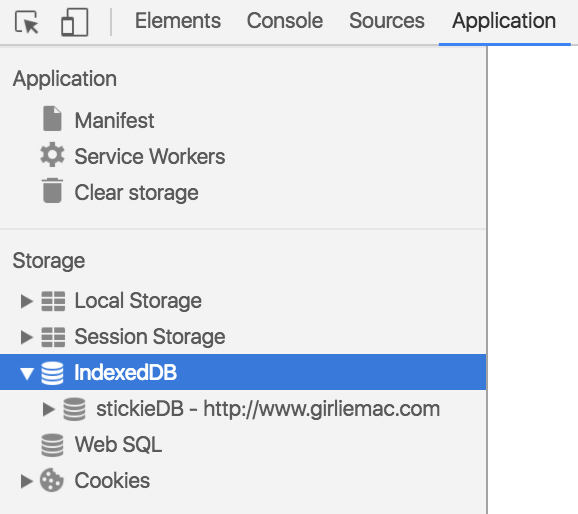Click the stickieDB database icon
This screenshot has height=514, width=578.
point(74,409)
